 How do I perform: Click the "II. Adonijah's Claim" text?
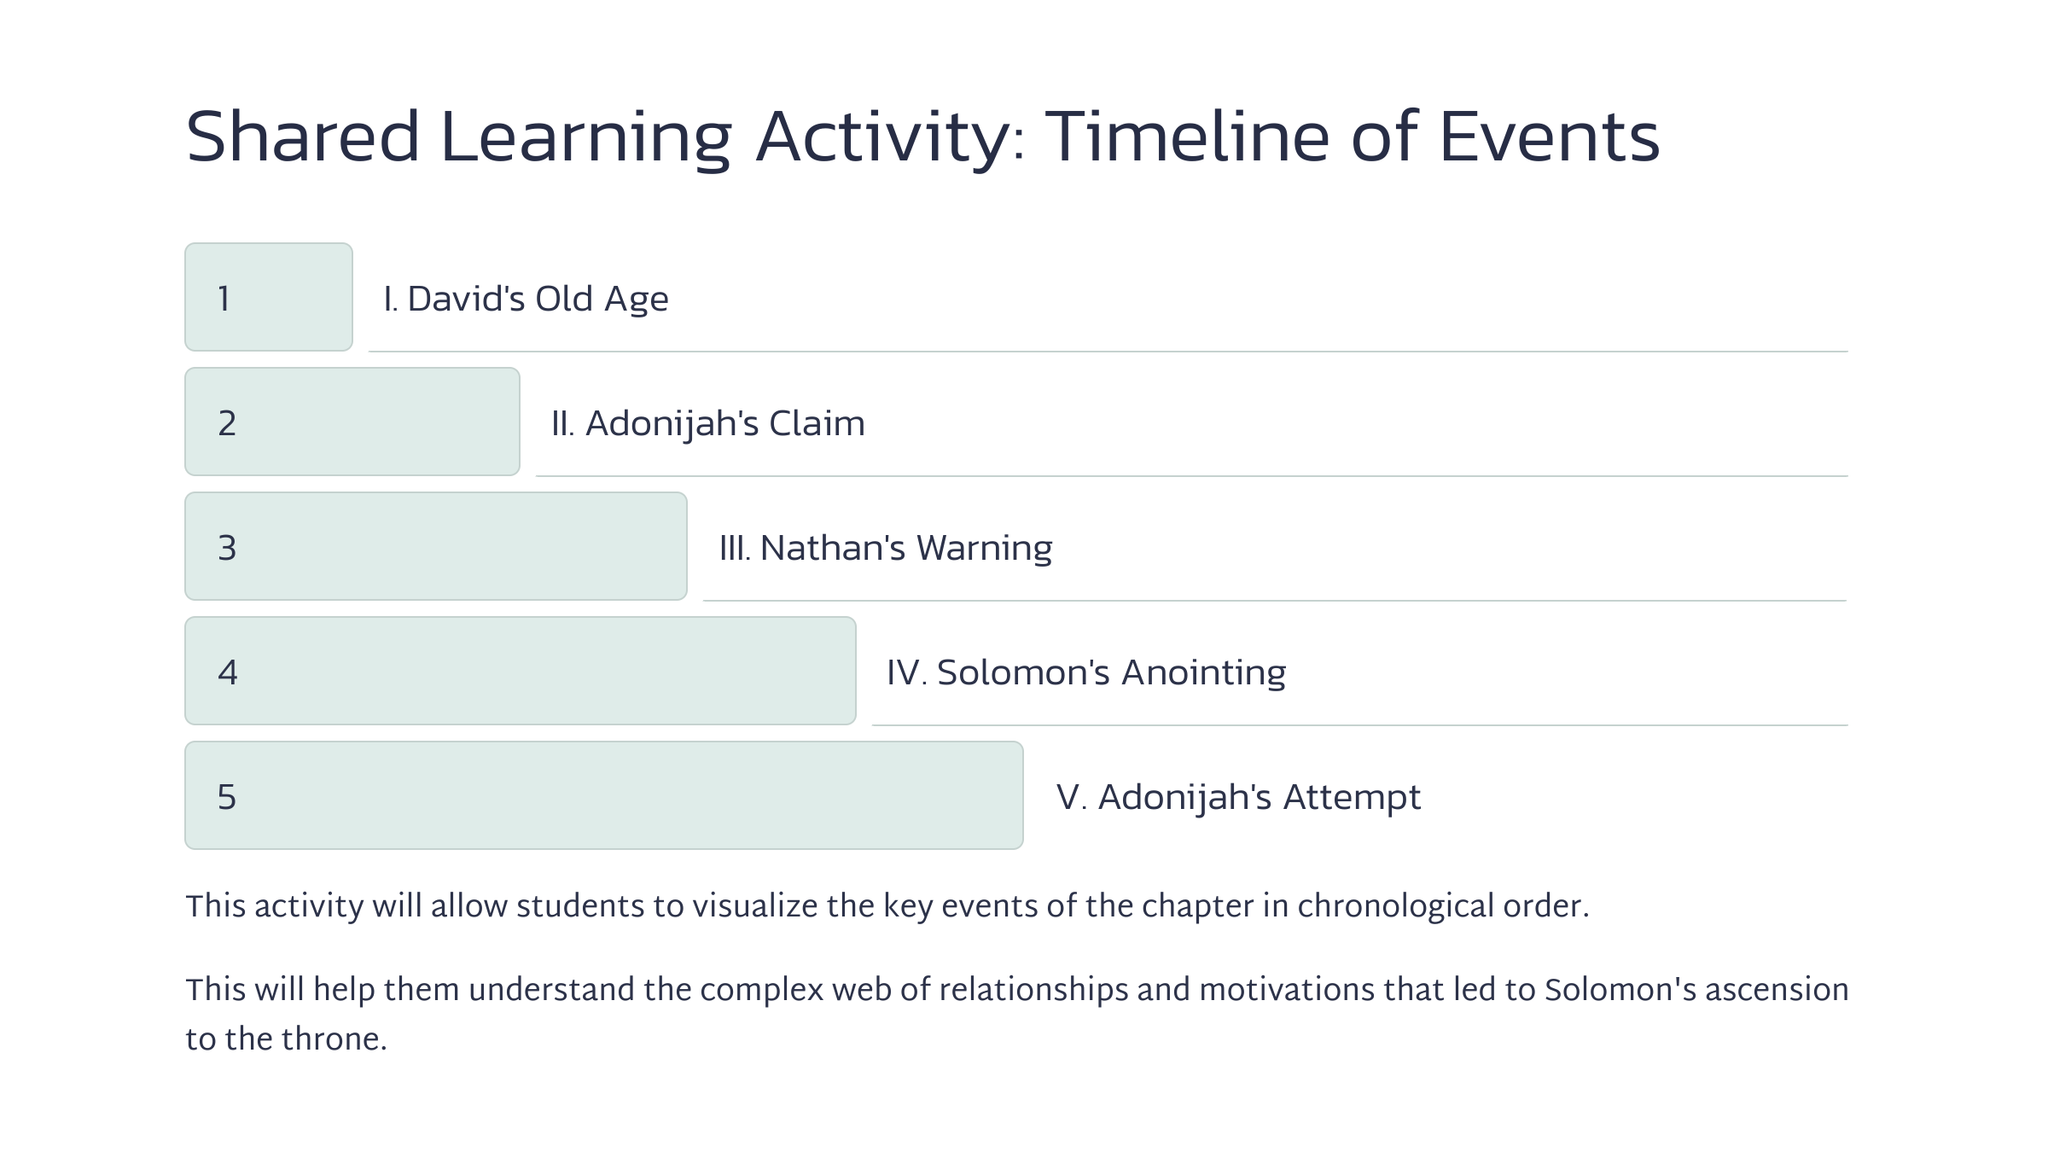click(x=708, y=424)
